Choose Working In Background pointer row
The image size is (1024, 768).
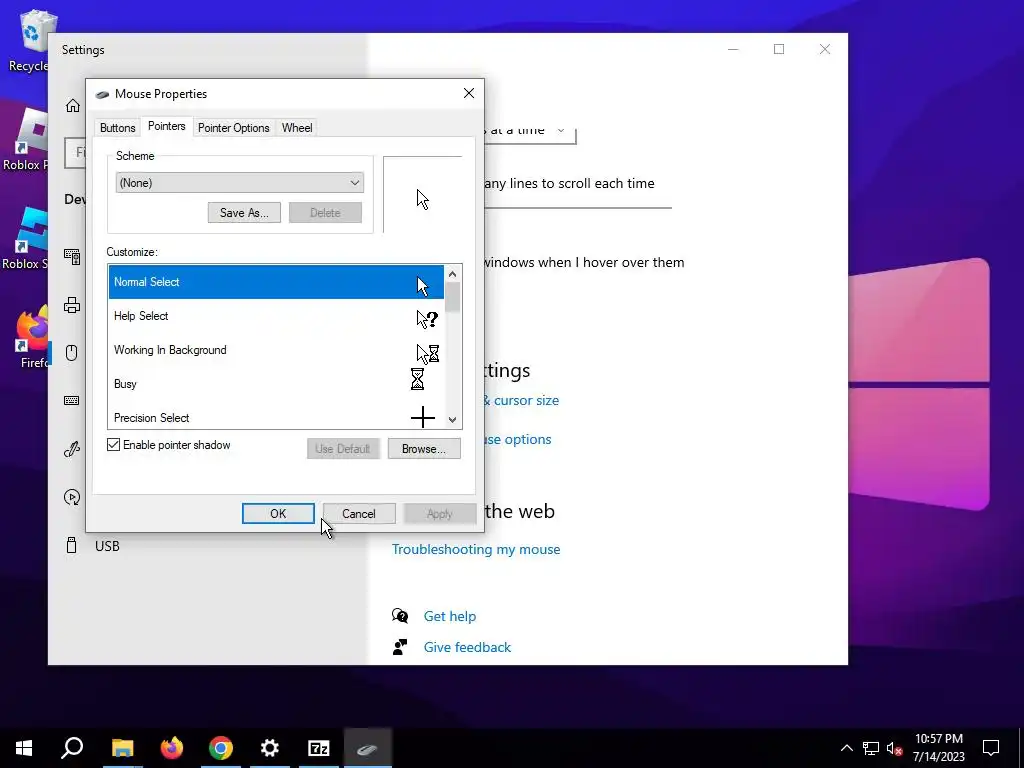(x=276, y=350)
